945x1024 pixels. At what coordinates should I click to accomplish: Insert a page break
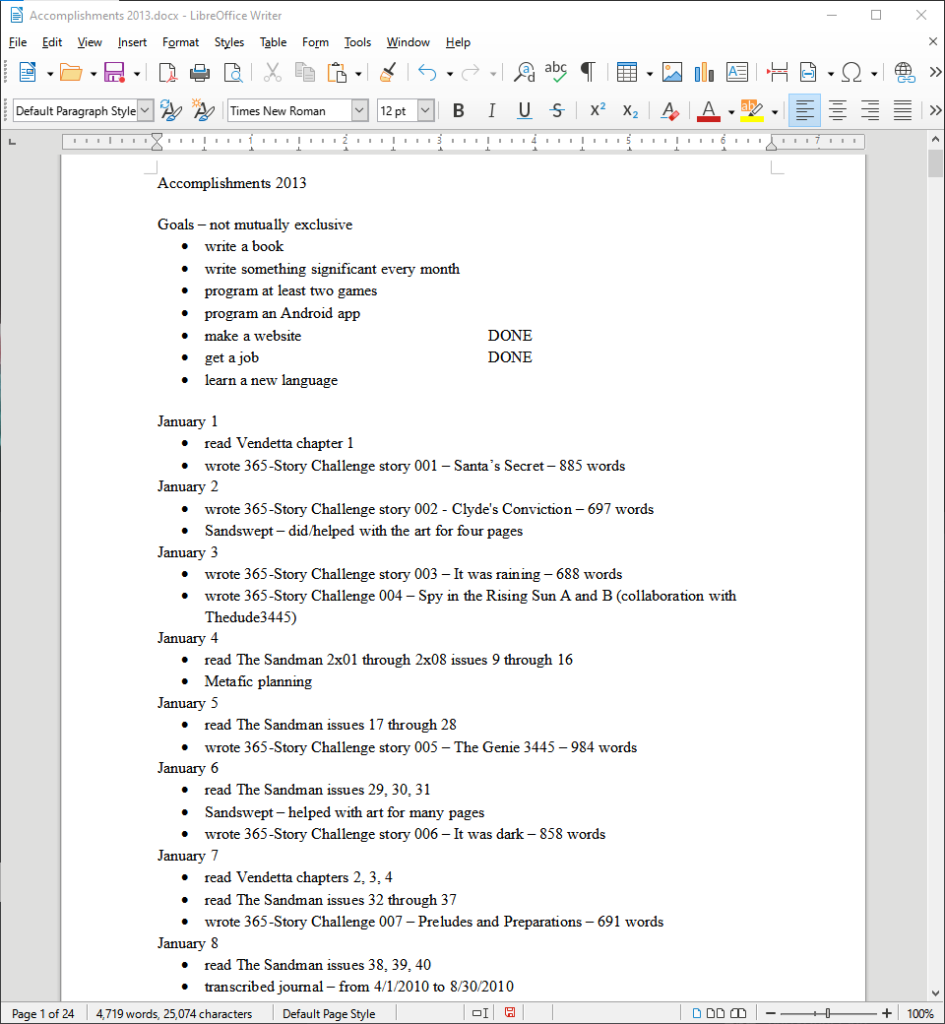tap(777, 72)
